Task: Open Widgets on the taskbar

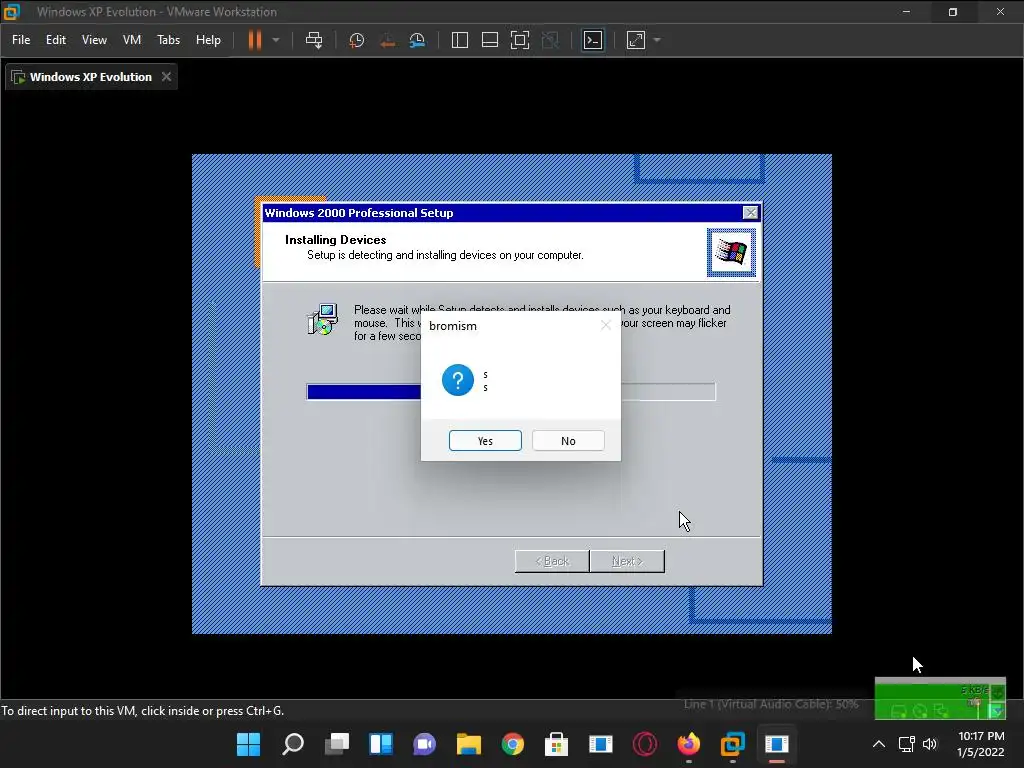Action: point(381,744)
